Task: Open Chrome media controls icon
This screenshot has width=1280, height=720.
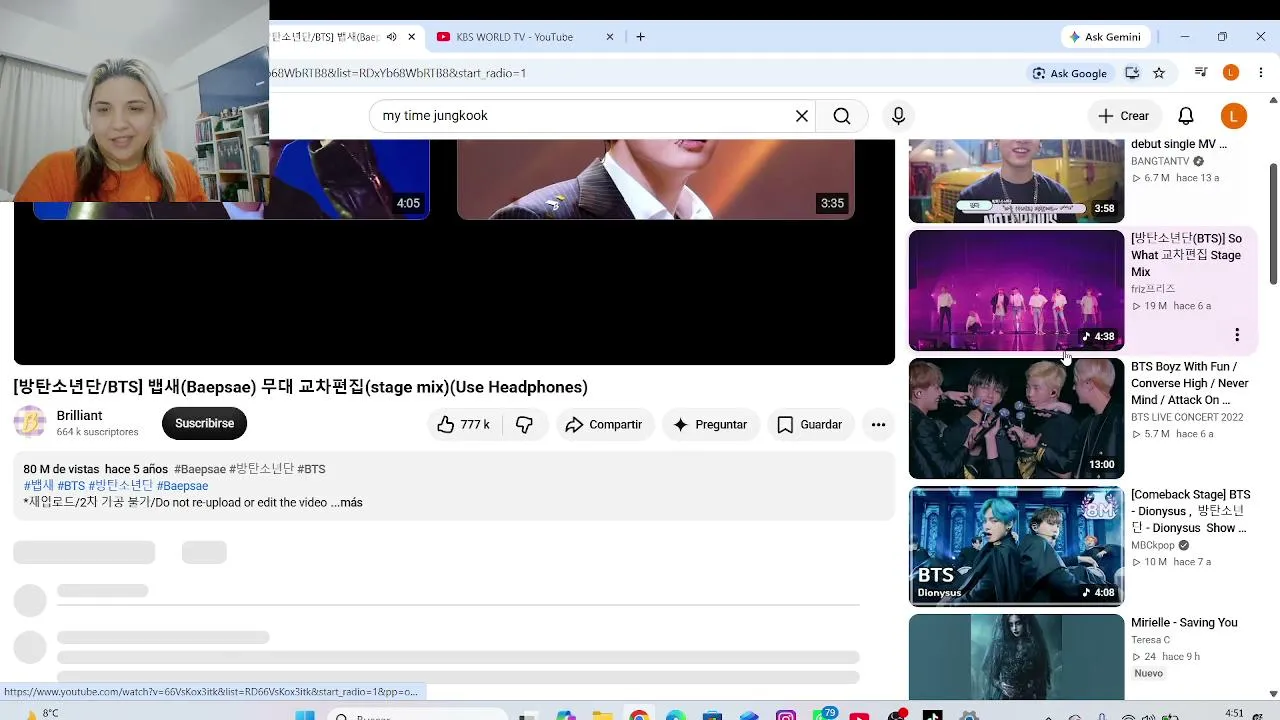Action: [x=1201, y=73]
